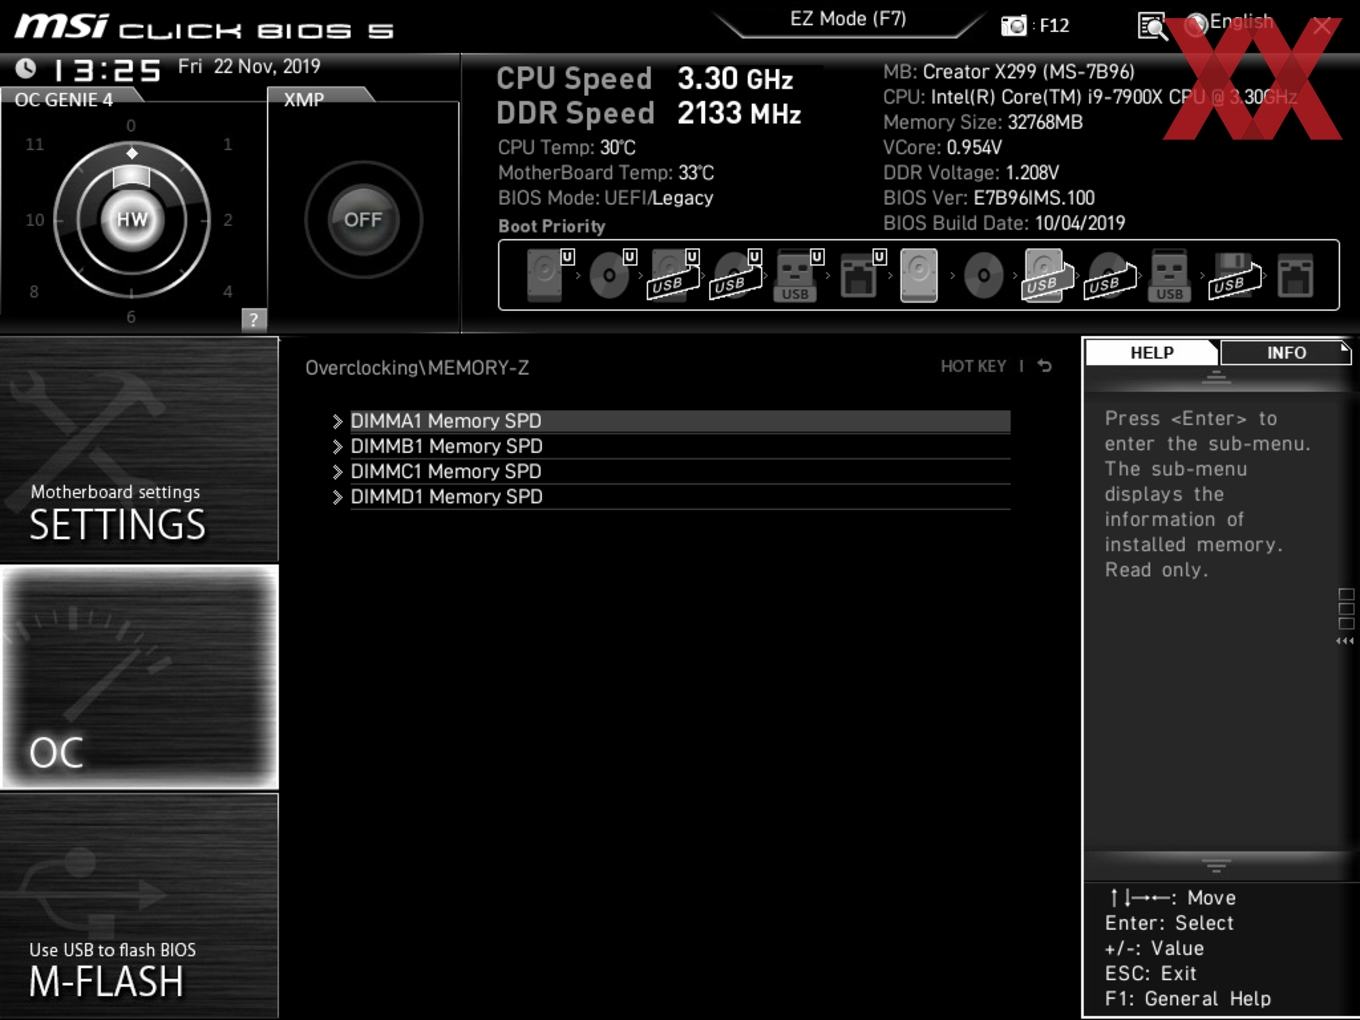Click the MotherBoard Temp 33°C reading
The width and height of the screenshot is (1360, 1020).
click(x=606, y=172)
